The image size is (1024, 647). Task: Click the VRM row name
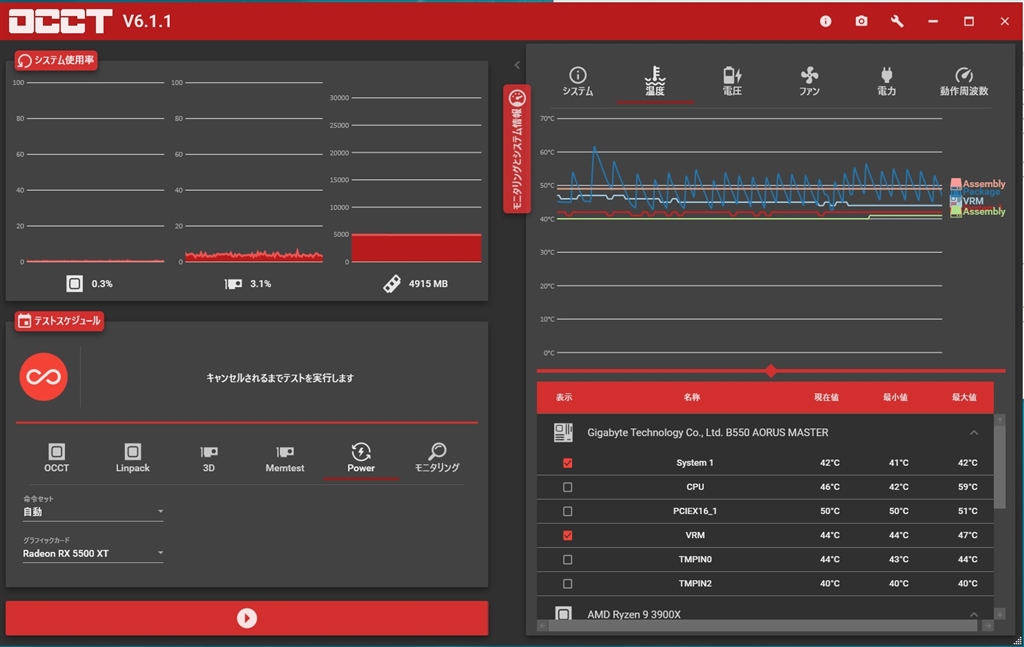coord(695,535)
